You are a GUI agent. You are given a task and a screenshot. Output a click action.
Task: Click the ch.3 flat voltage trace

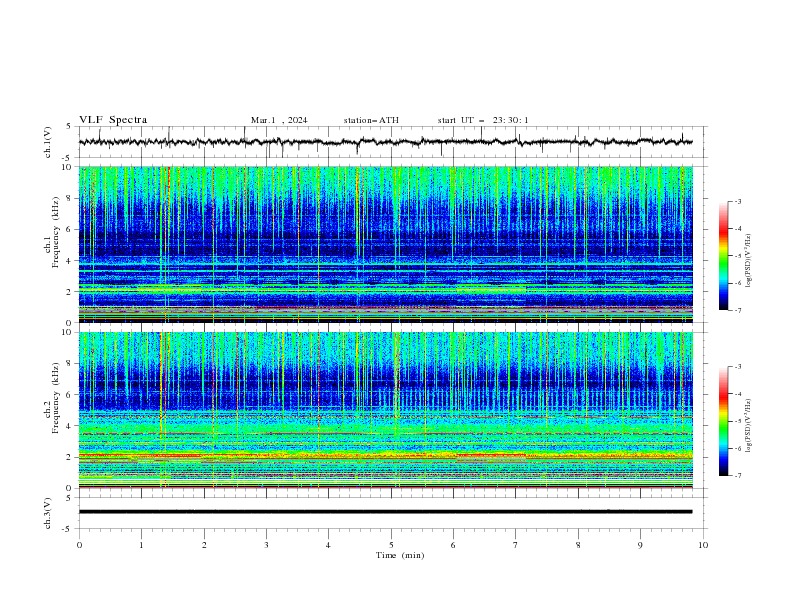[385, 512]
